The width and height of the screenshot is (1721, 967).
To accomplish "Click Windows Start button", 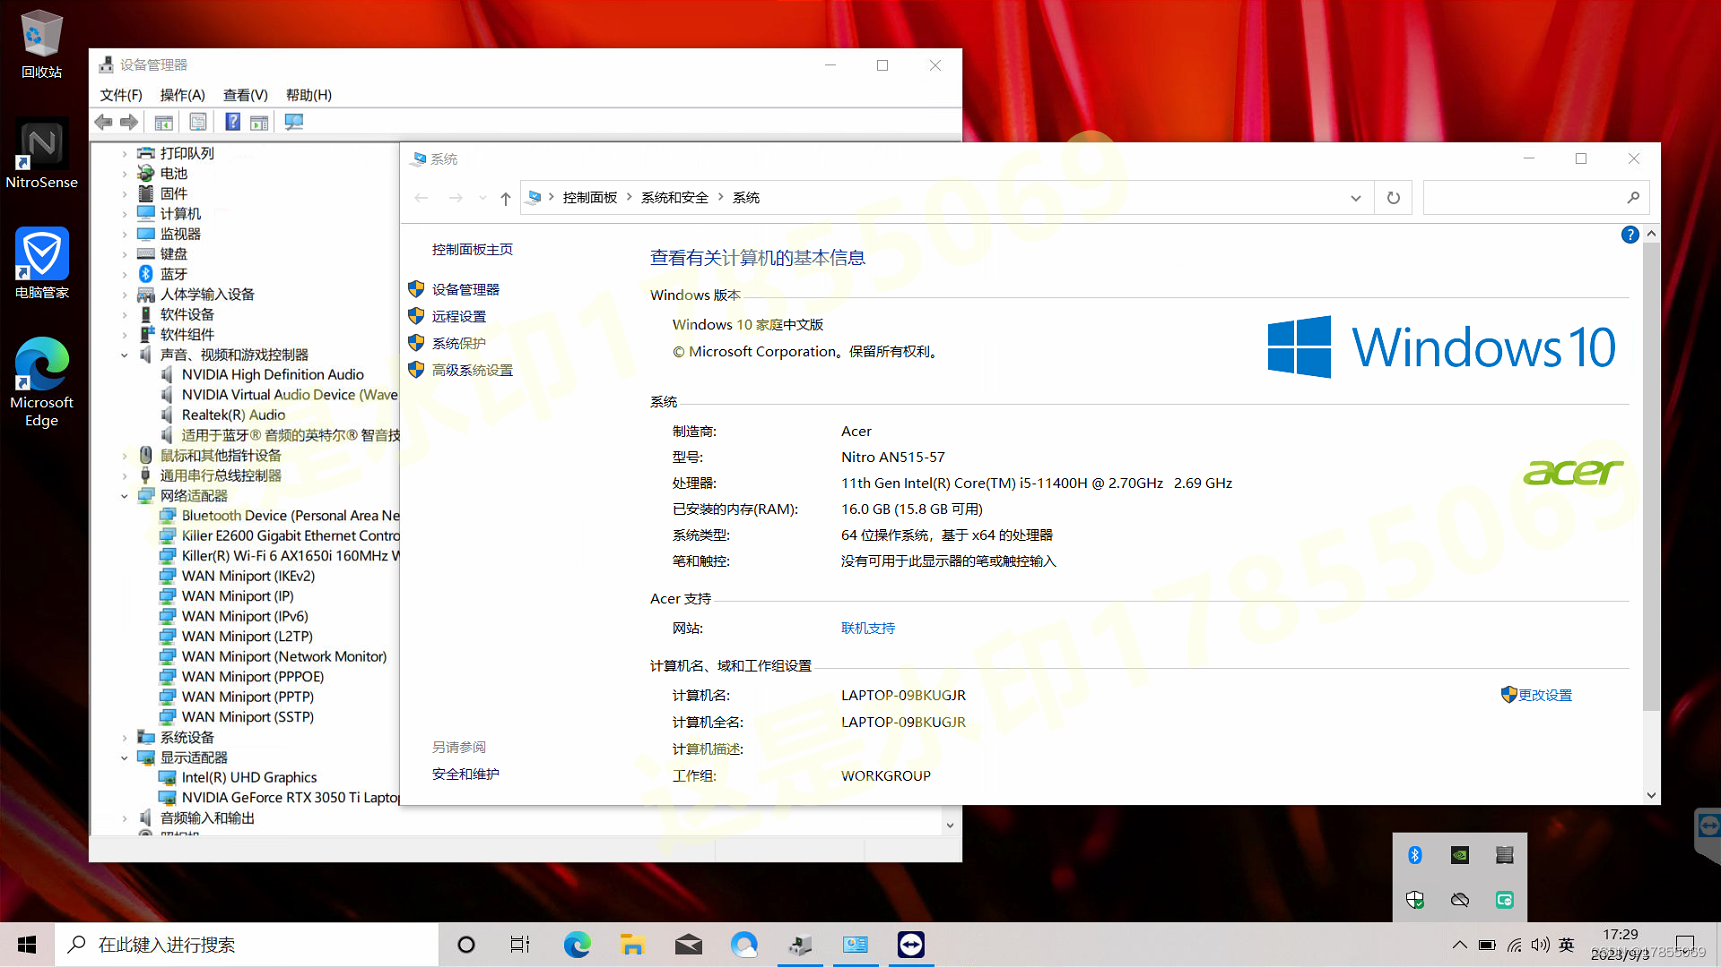I will coord(27,945).
